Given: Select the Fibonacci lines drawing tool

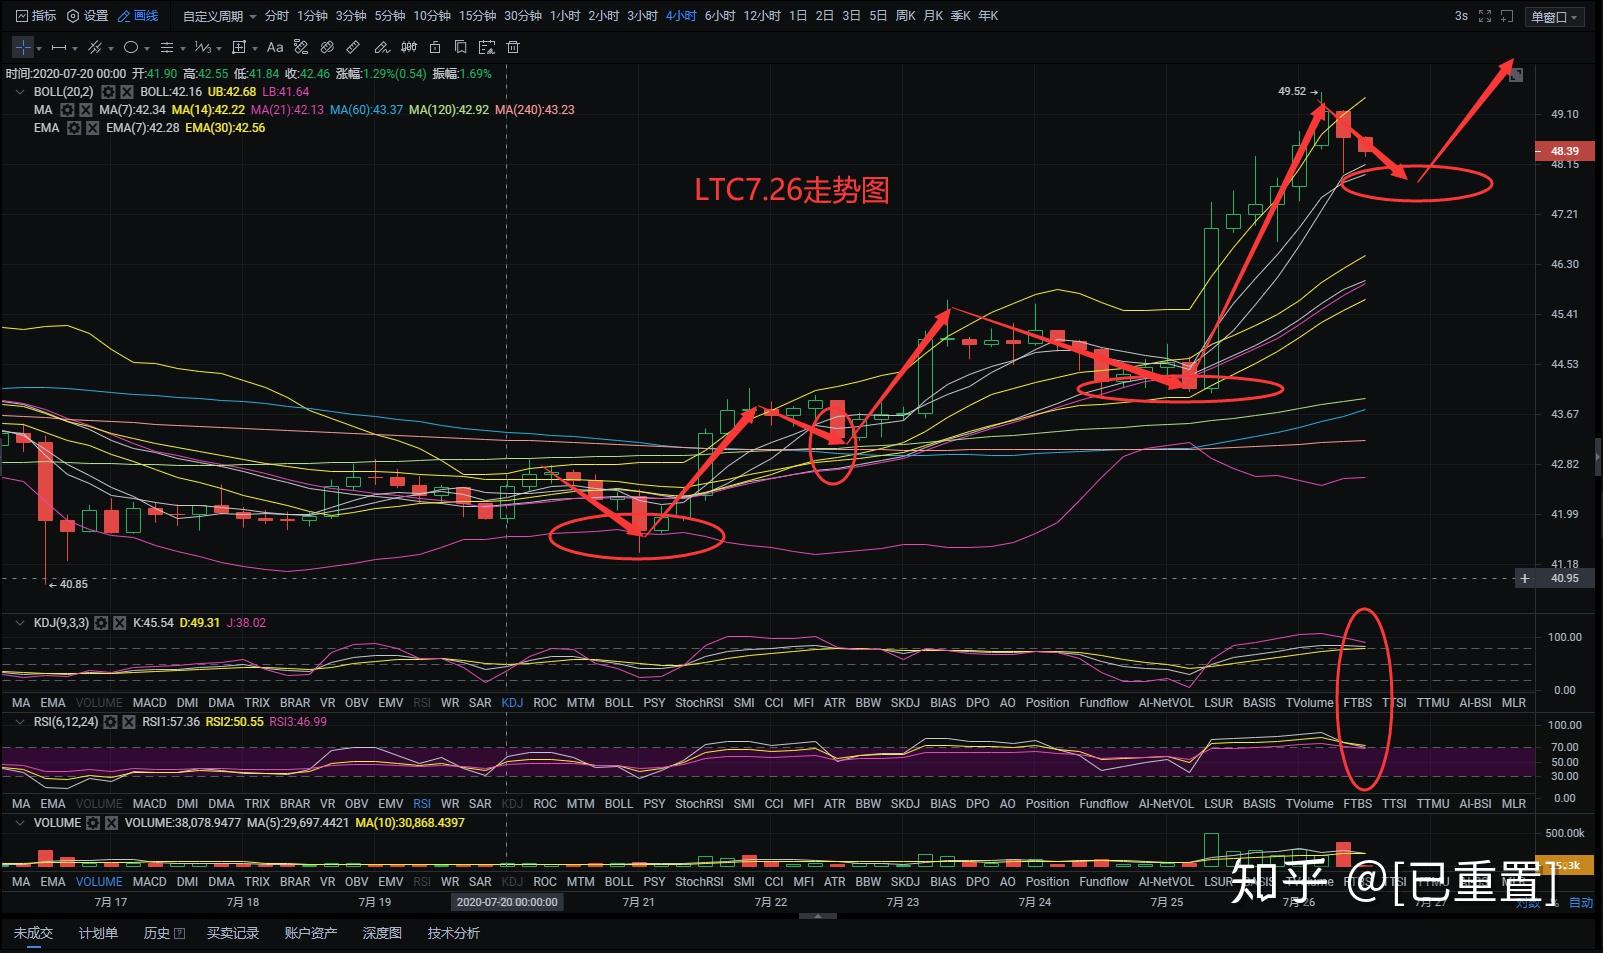Looking at the screenshot, I should [167, 47].
